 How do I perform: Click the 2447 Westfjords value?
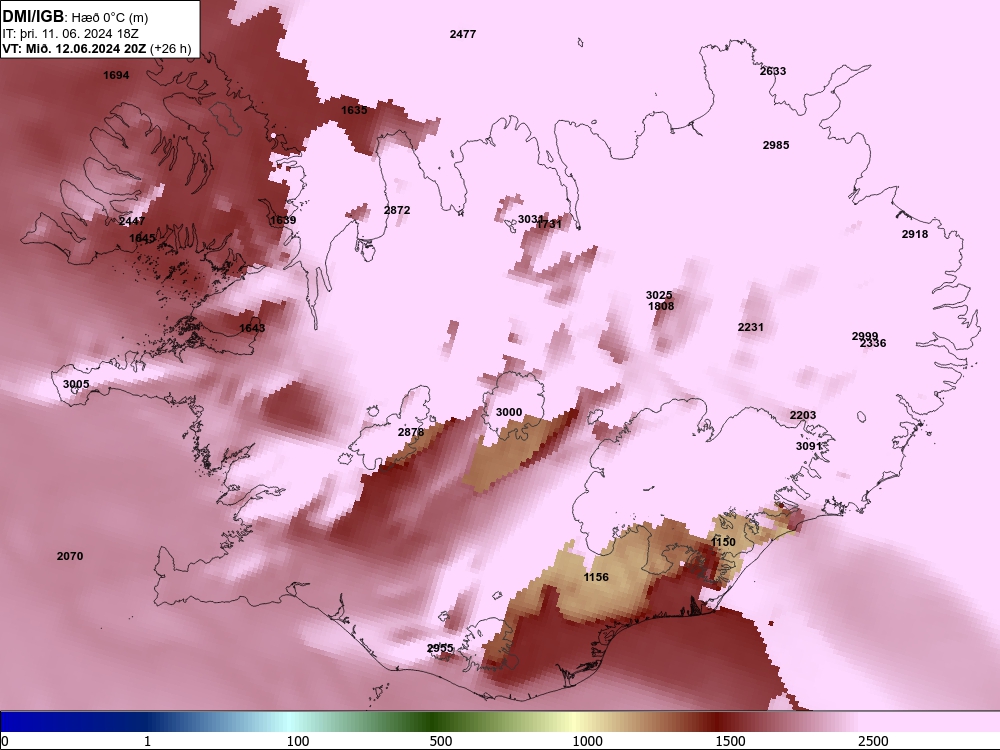click(x=132, y=221)
